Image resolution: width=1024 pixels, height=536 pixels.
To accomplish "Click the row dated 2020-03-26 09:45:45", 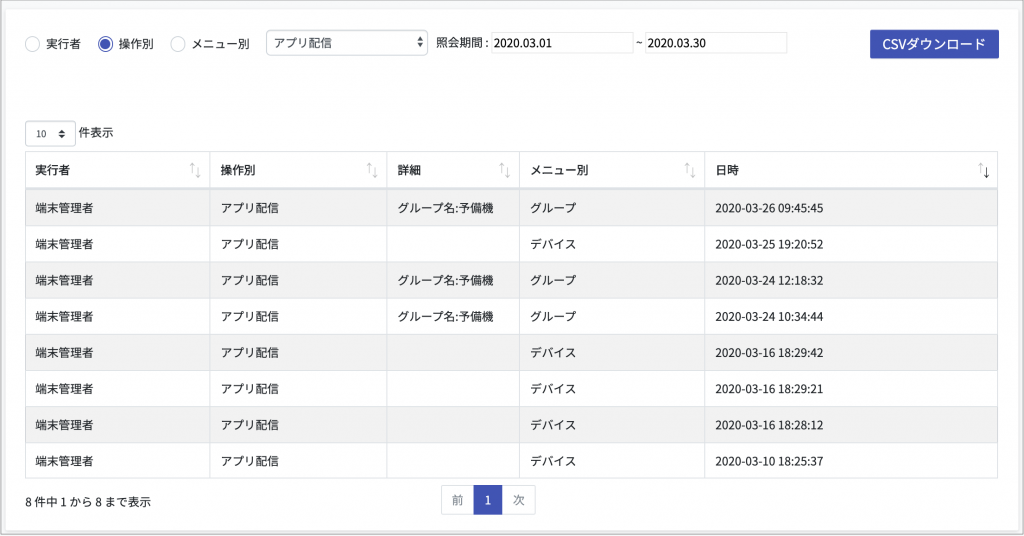I will pyautogui.click(x=511, y=208).
